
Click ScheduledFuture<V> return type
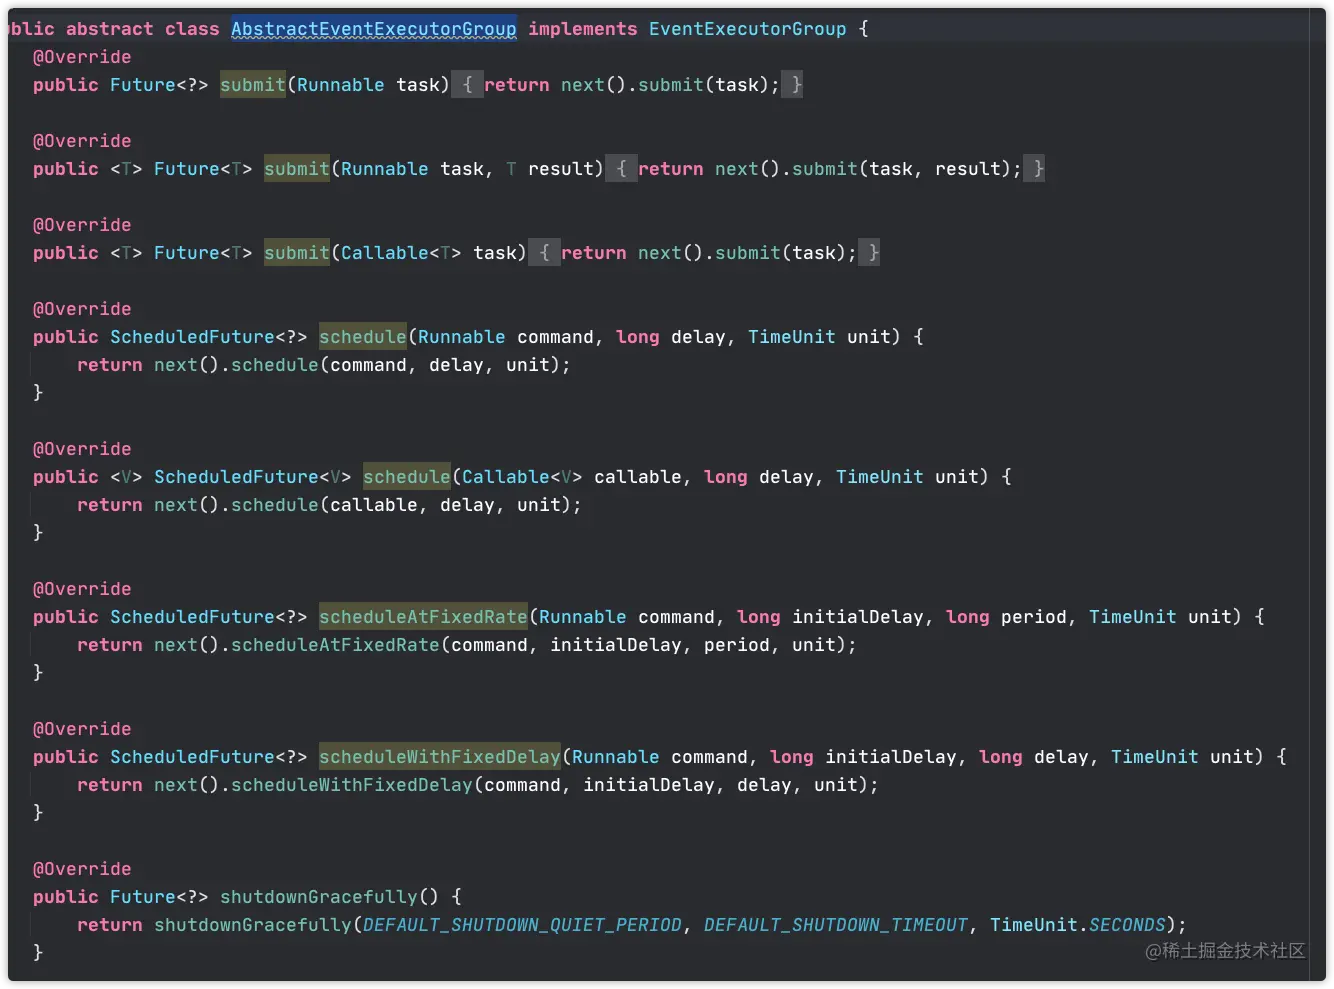pyautogui.click(x=253, y=477)
